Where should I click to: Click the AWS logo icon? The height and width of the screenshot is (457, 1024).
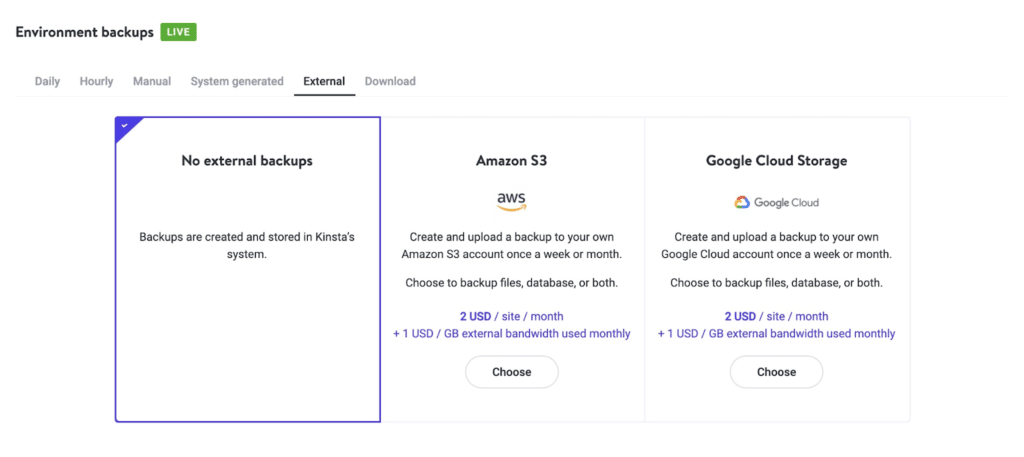(x=511, y=202)
